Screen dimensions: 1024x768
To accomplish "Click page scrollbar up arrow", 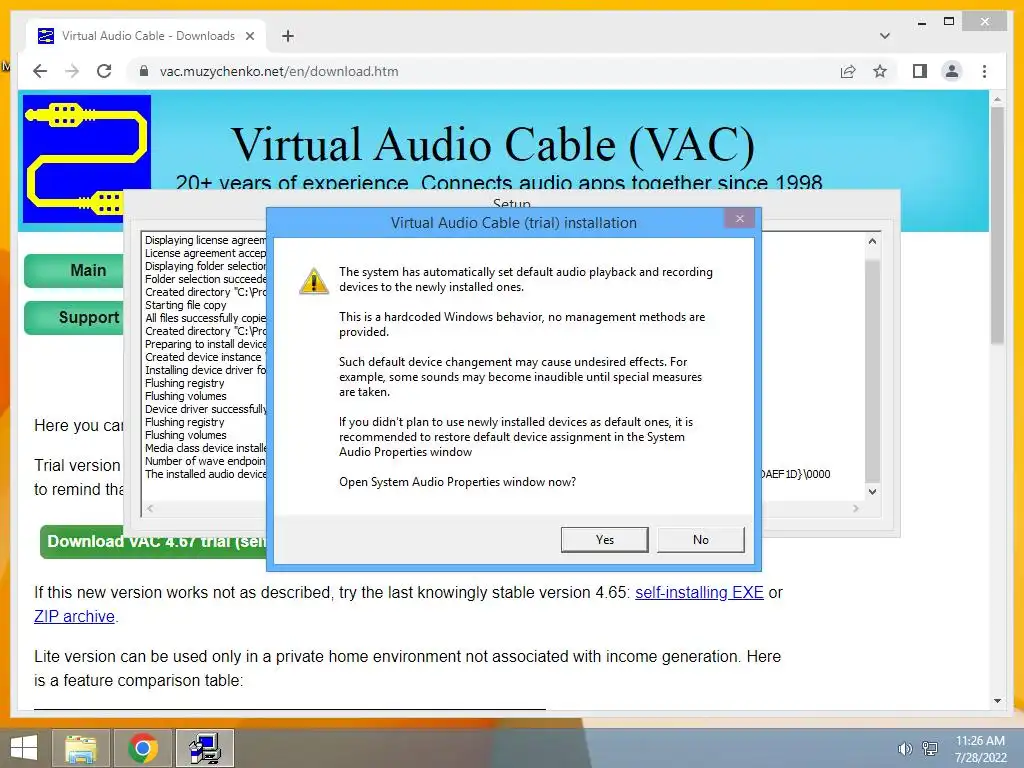I will click(x=997, y=99).
